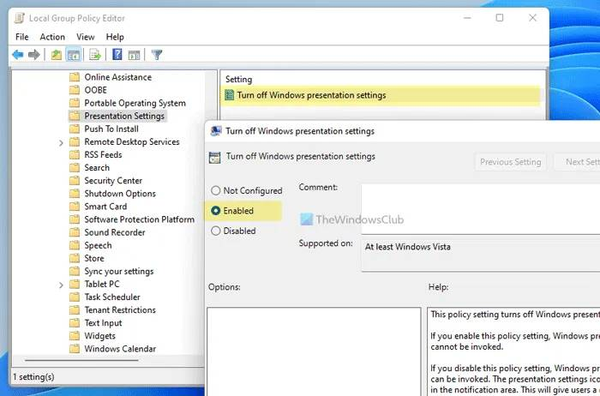
Task: Click the Setting column header
Action: click(x=238, y=79)
